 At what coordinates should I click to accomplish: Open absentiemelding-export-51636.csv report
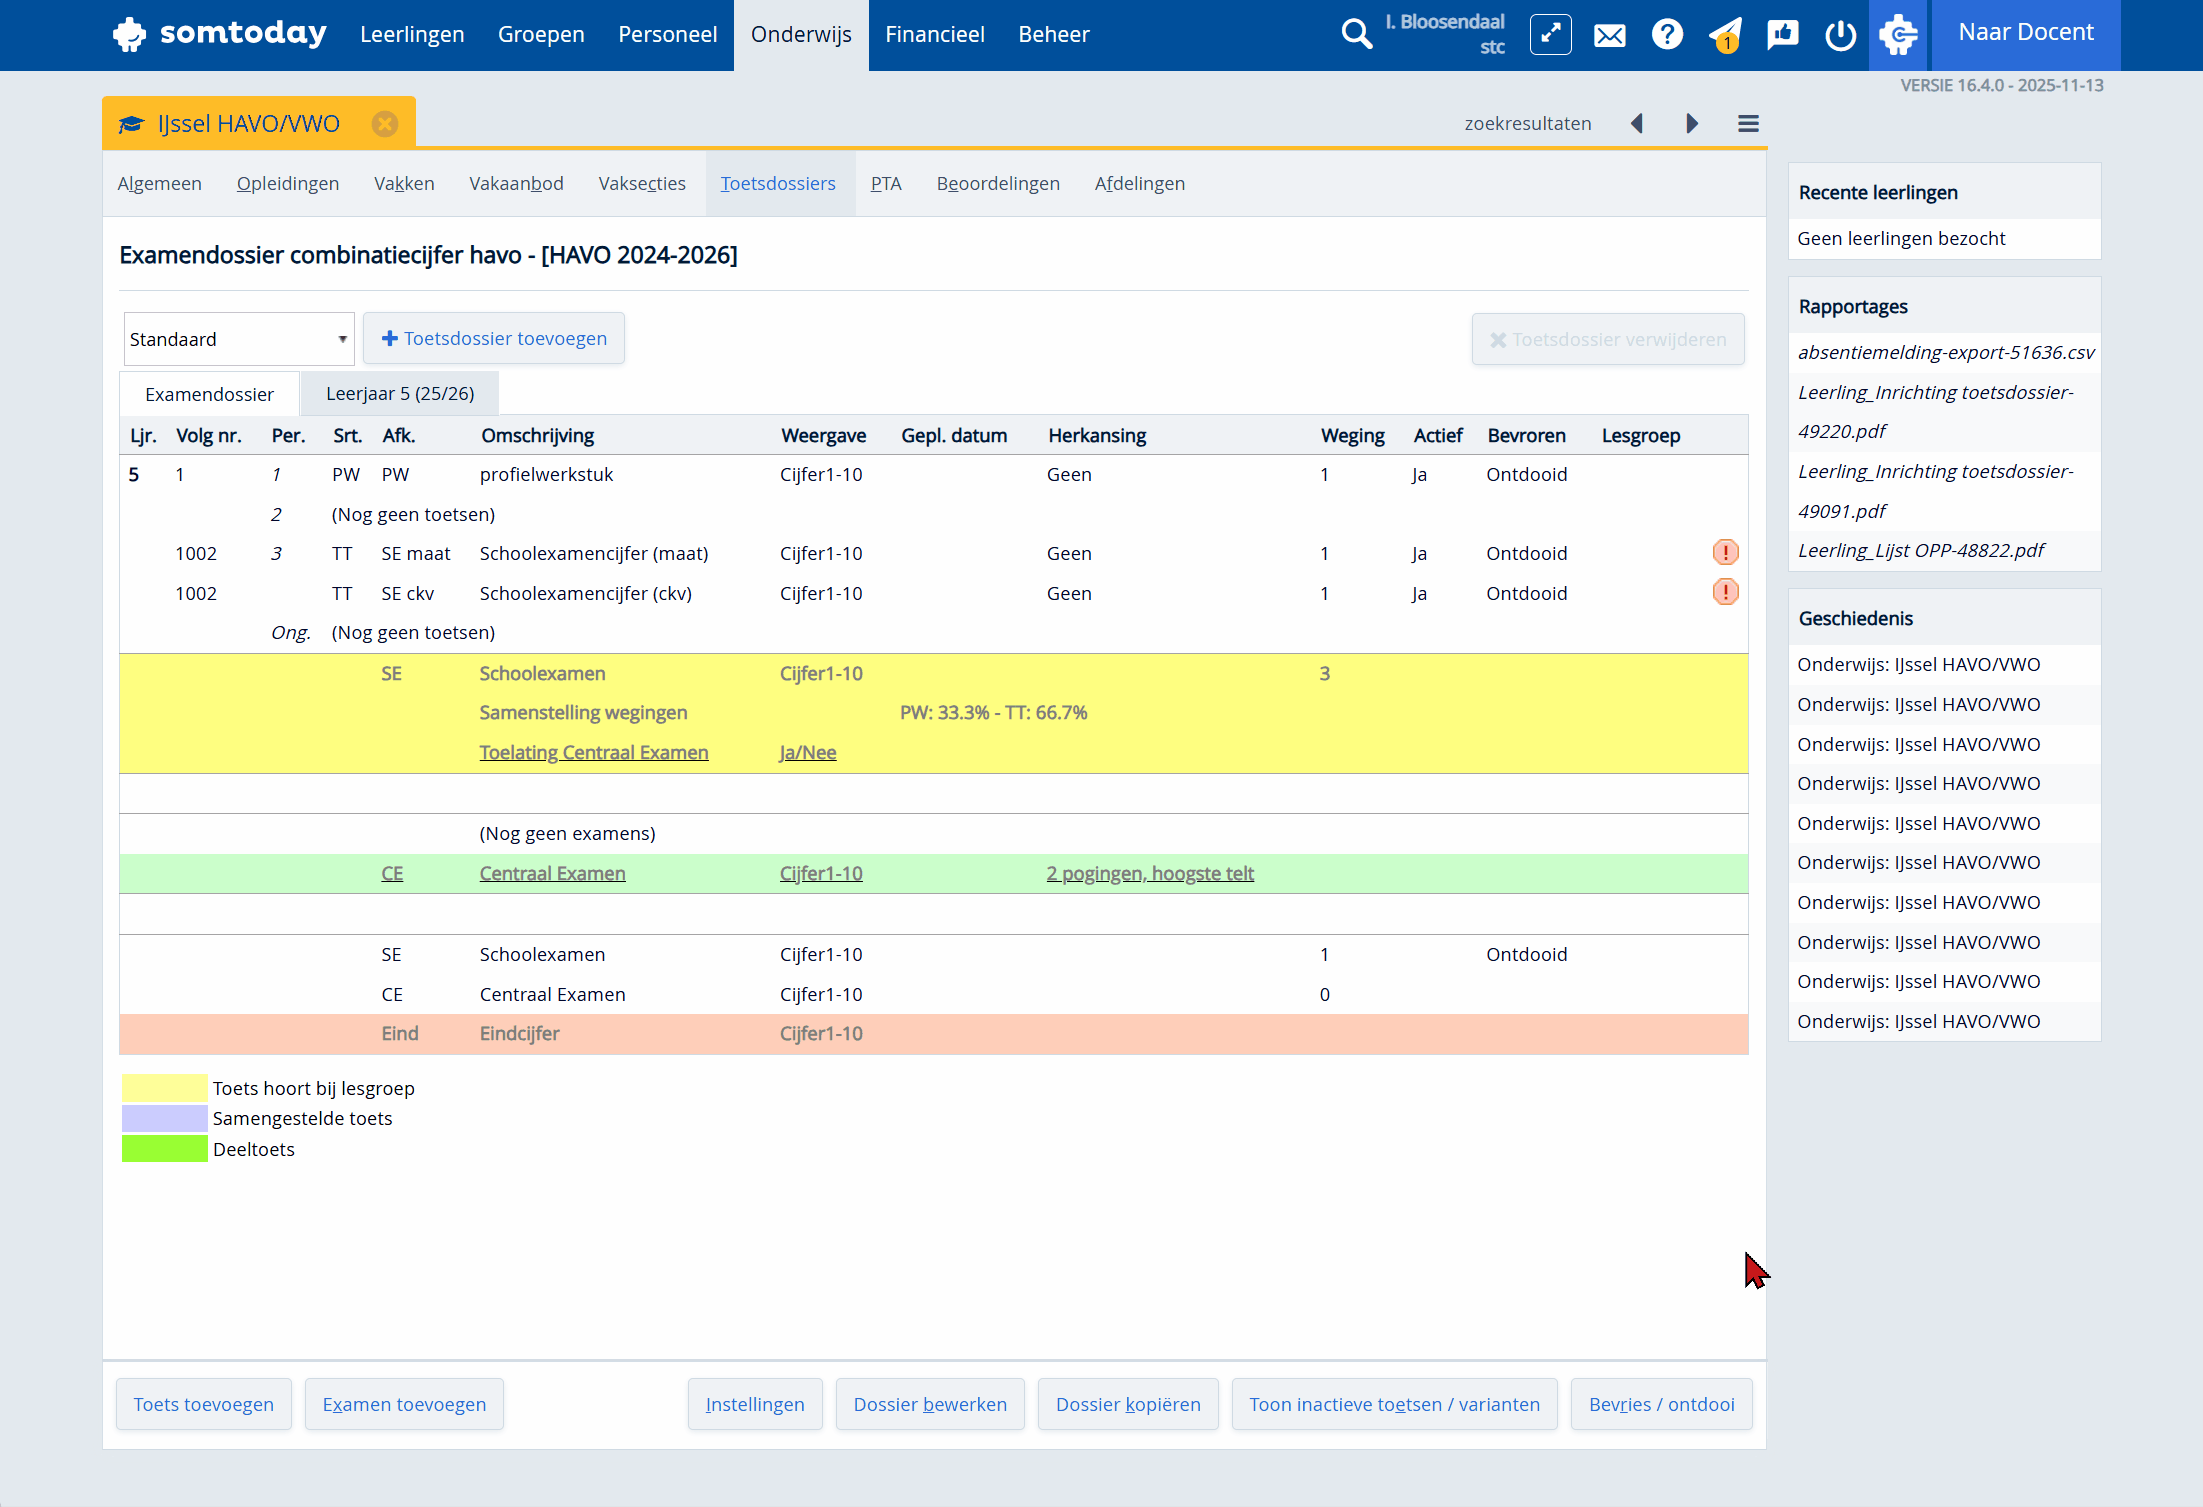[x=1945, y=353]
